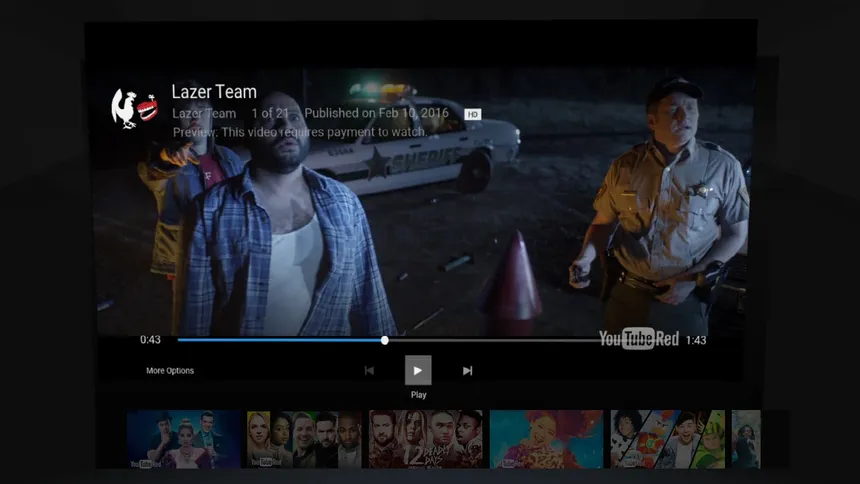Image resolution: width=860 pixels, height=484 pixels.
Task: Open the Lazer Team video title
Action: [x=214, y=92]
